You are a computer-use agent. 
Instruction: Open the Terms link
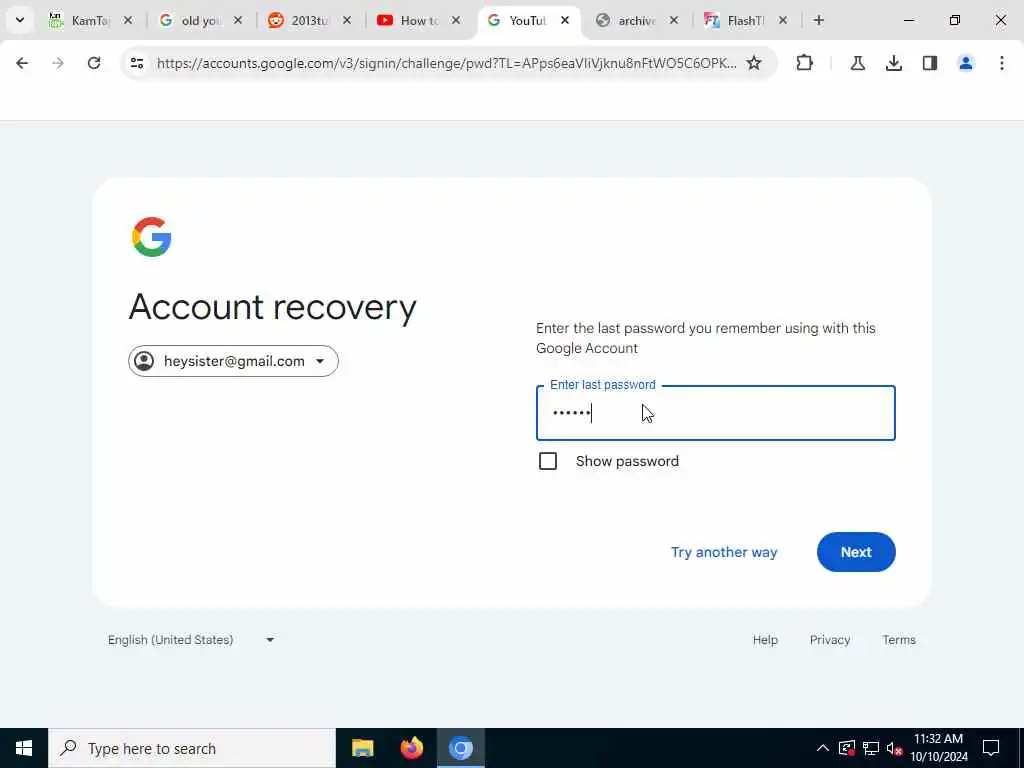click(899, 640)
